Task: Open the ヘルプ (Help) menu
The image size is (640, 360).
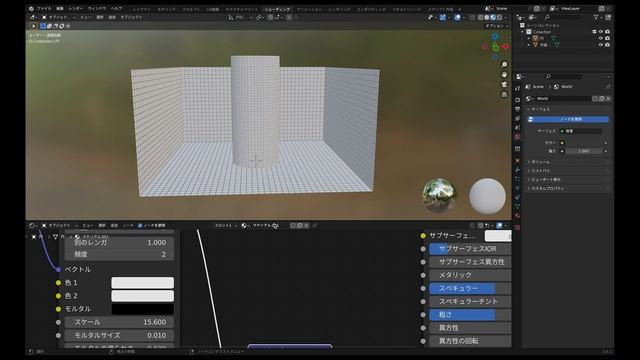Action: tap(116, 8)
